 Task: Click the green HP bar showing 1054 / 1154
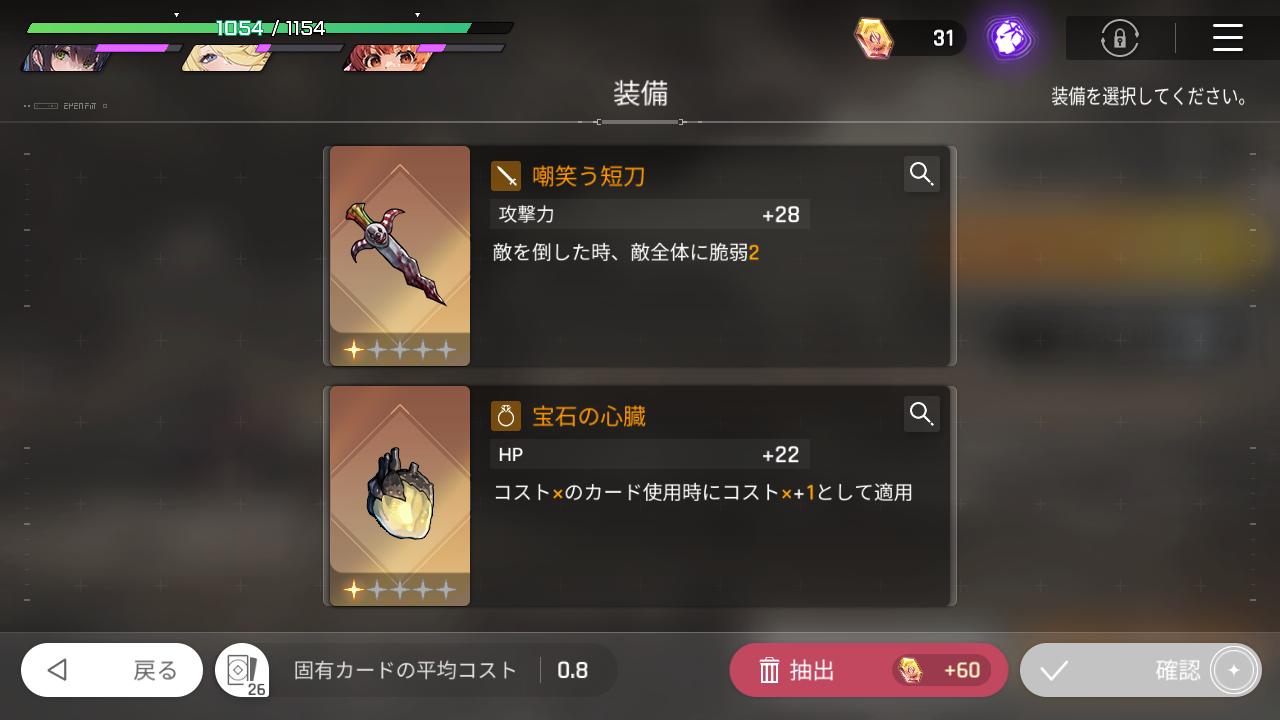click(x=270, y=28)
